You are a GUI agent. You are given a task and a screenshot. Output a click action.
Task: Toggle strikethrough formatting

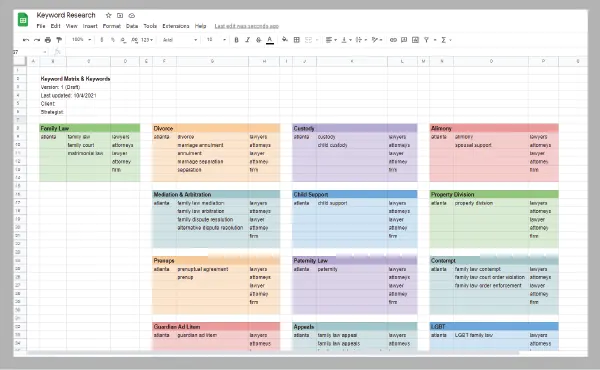point(259,40)
